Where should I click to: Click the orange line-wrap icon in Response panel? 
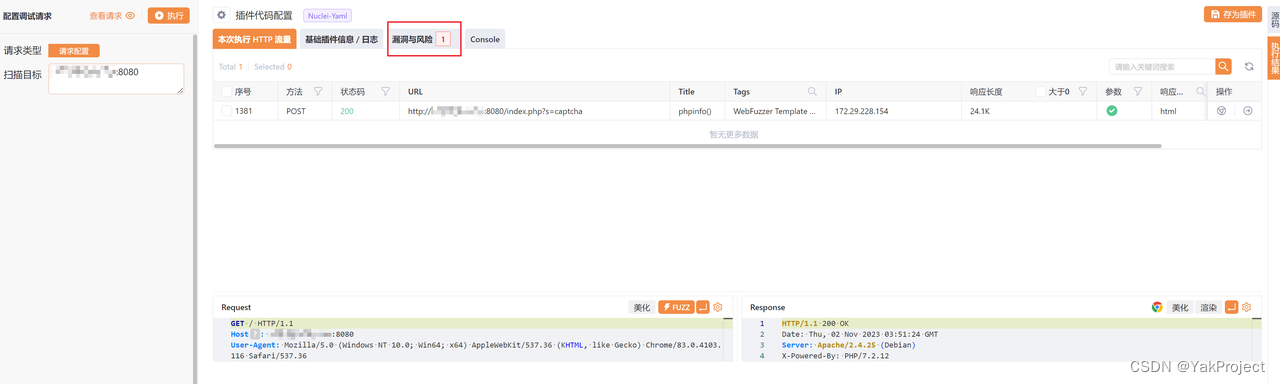pos(1232,307)
